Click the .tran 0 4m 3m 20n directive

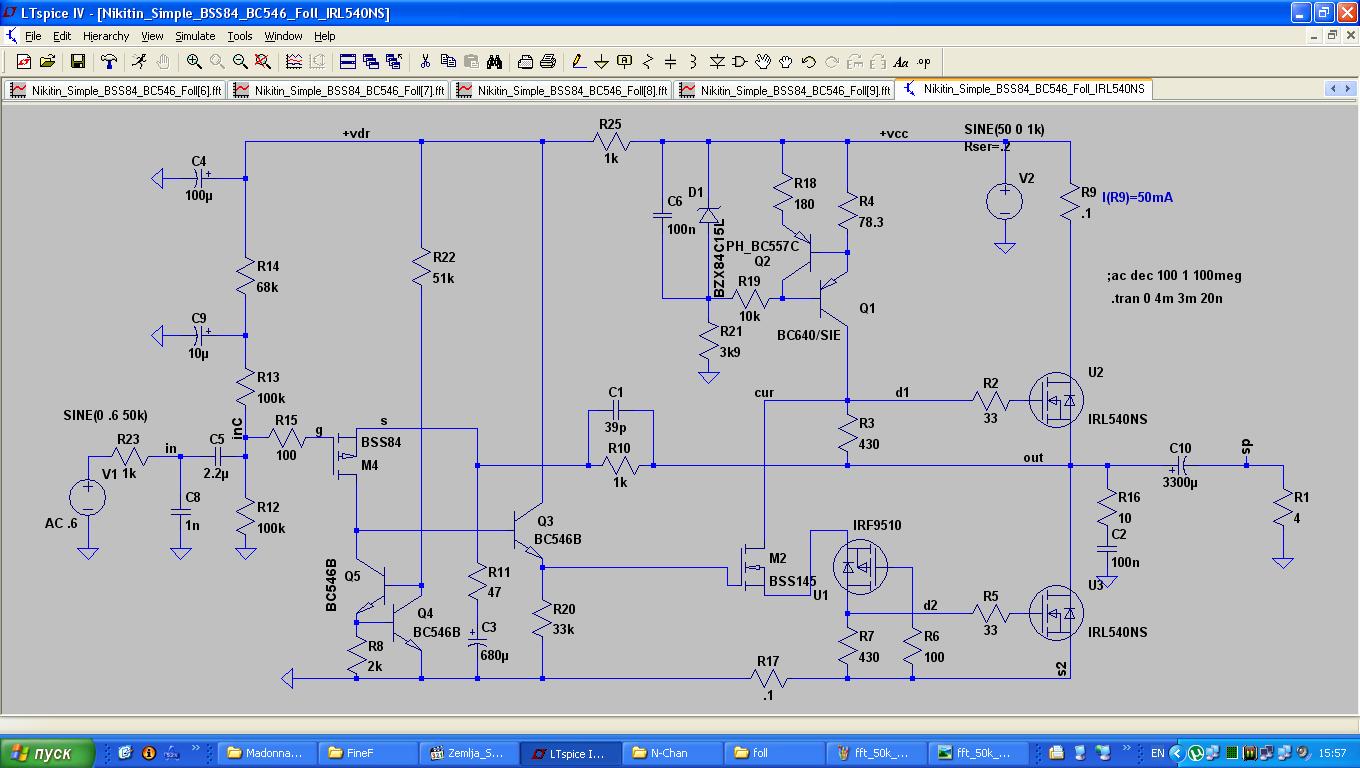coord(1167,298)
